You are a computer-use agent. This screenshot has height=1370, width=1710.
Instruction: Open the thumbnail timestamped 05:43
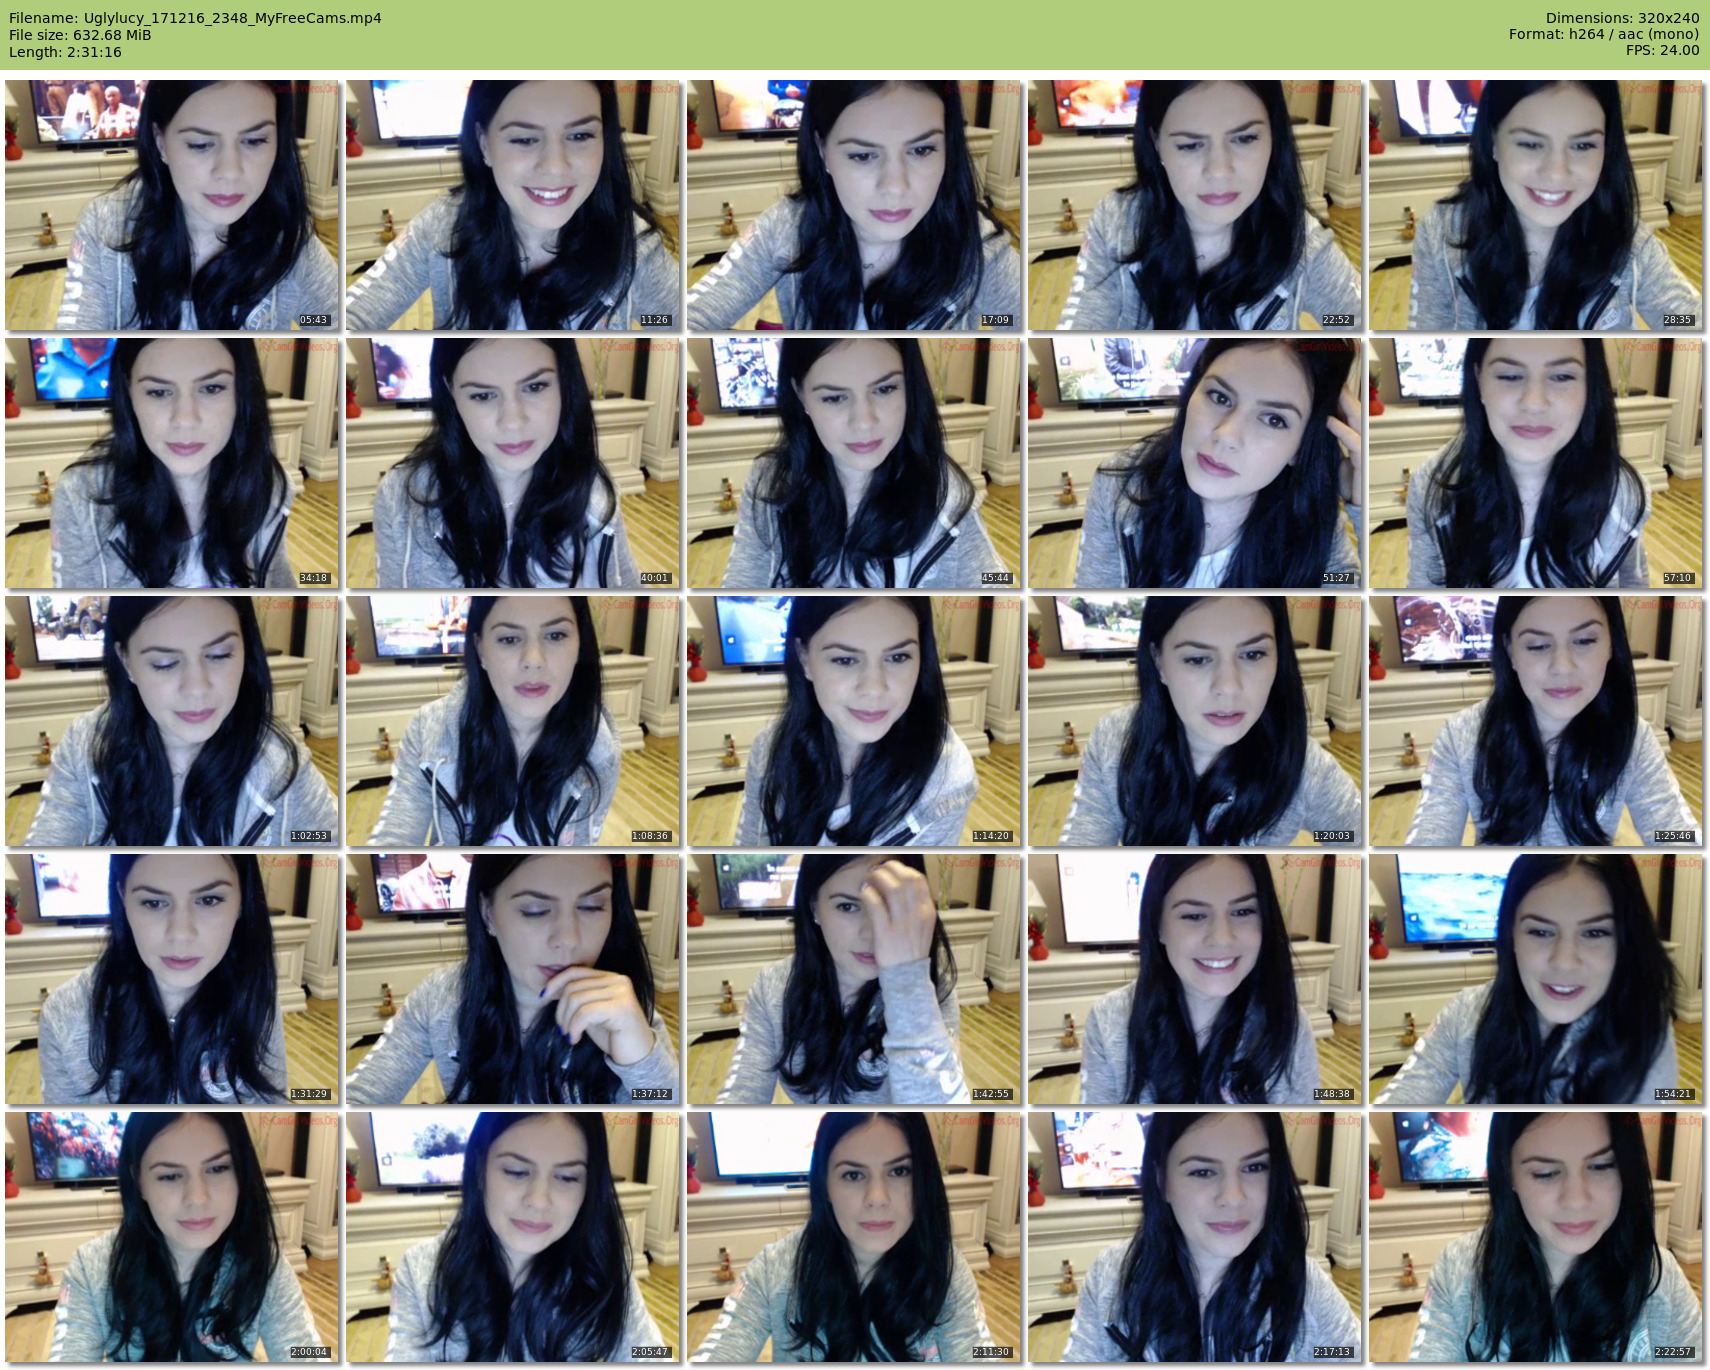(x=172, y=205)
